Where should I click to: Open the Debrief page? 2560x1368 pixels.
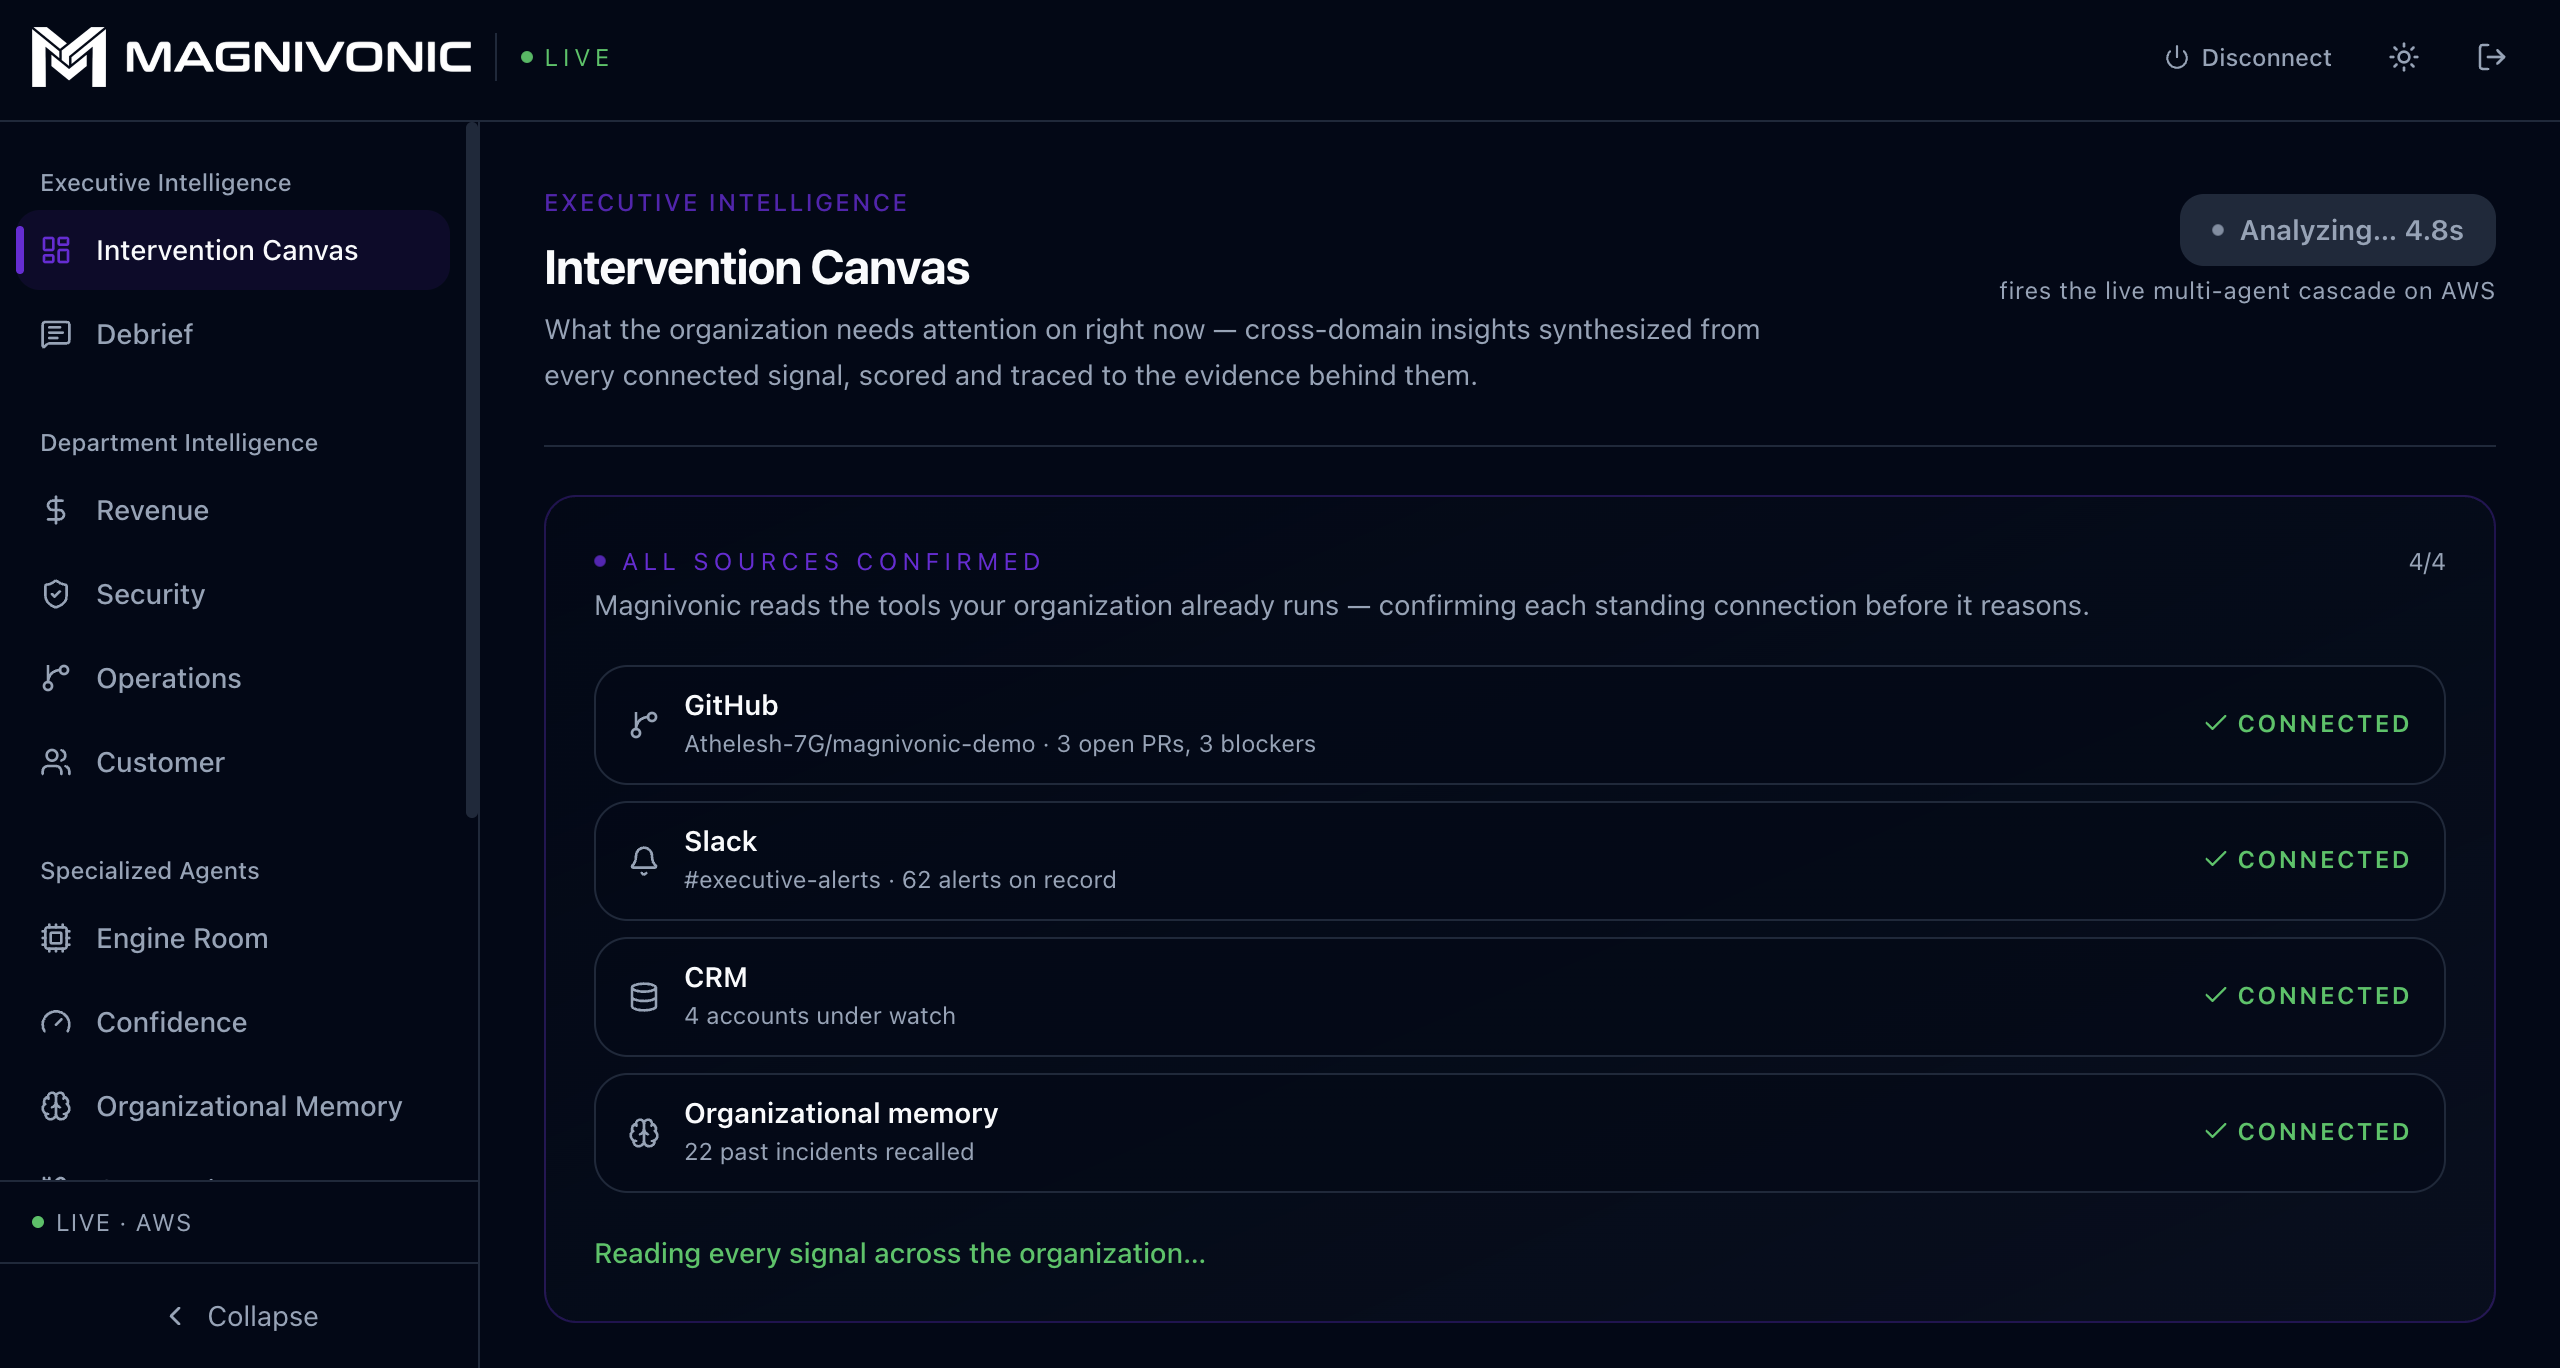(233, 334)
